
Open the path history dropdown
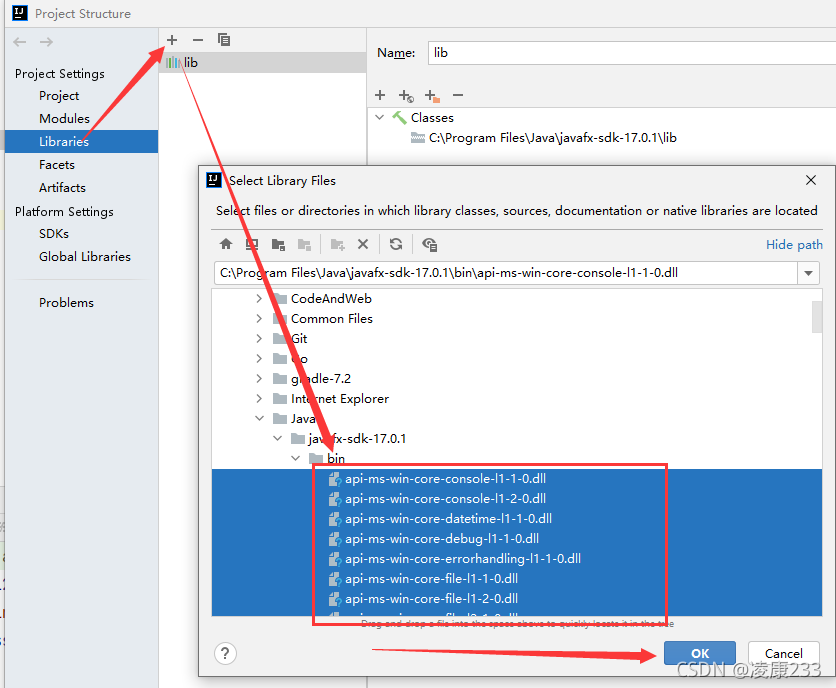808,273
